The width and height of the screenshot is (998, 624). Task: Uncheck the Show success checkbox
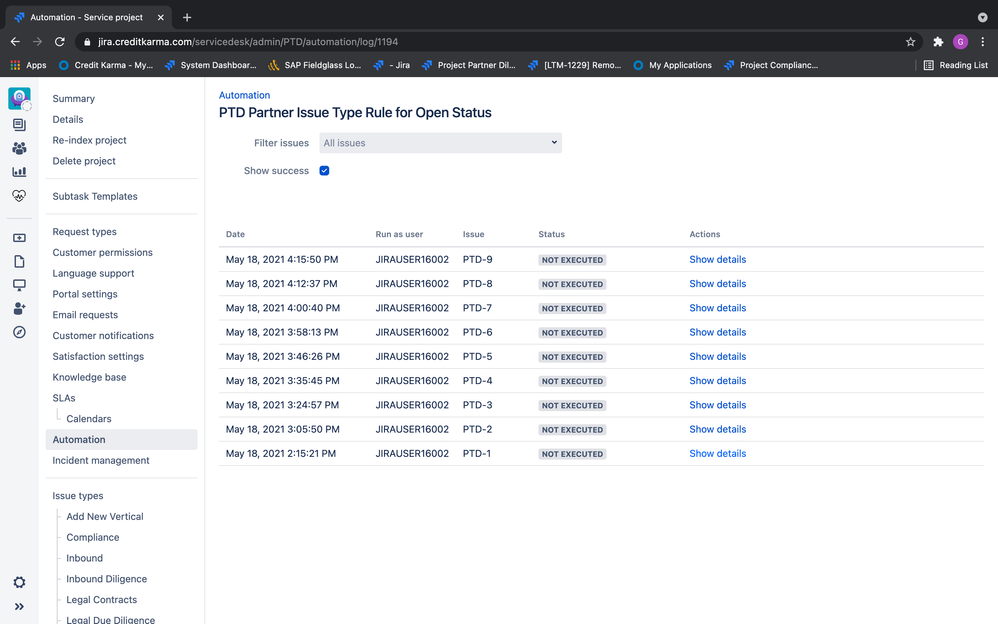pyautogui.click(x=324, y=171)
